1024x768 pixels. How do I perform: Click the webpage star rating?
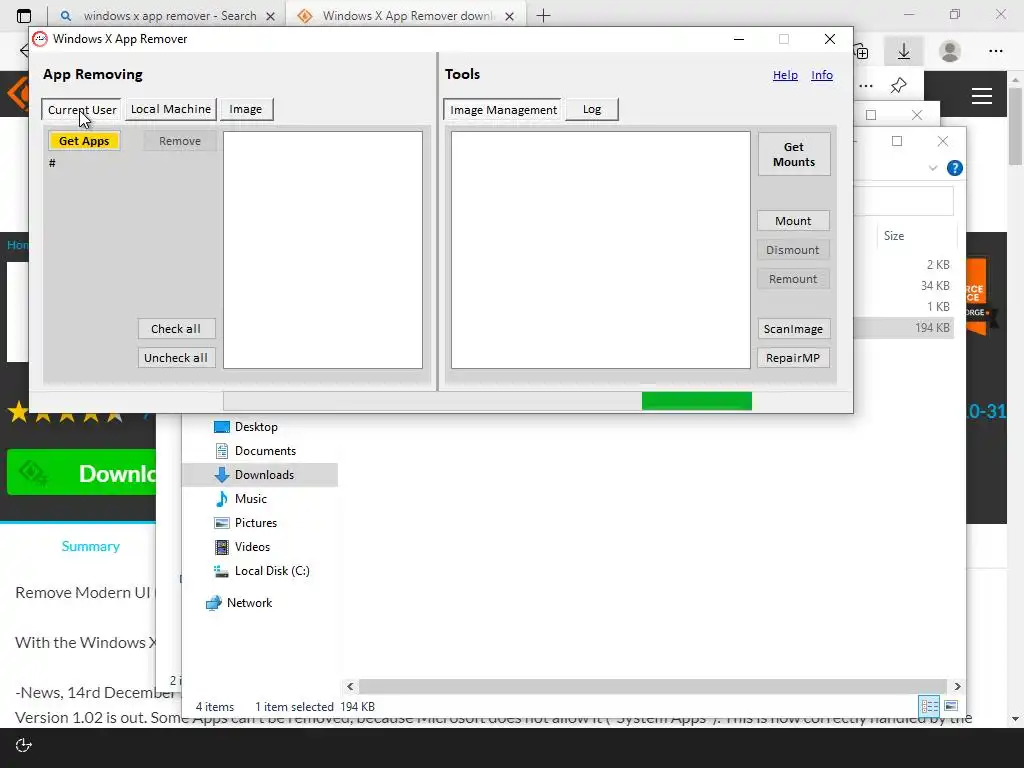65,413
